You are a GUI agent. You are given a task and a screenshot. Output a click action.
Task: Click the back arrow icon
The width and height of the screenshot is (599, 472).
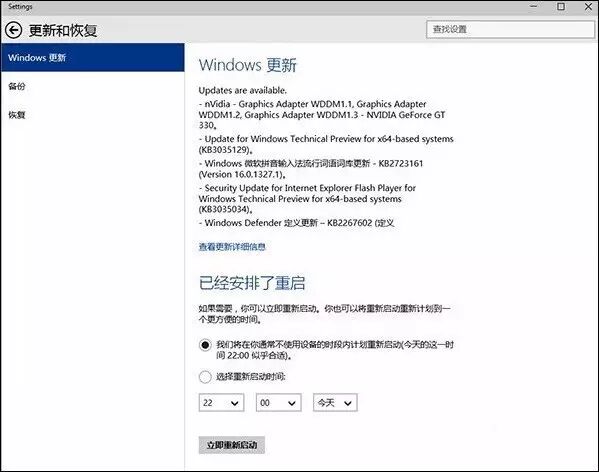pyautogui.click(x=13, y=30)
